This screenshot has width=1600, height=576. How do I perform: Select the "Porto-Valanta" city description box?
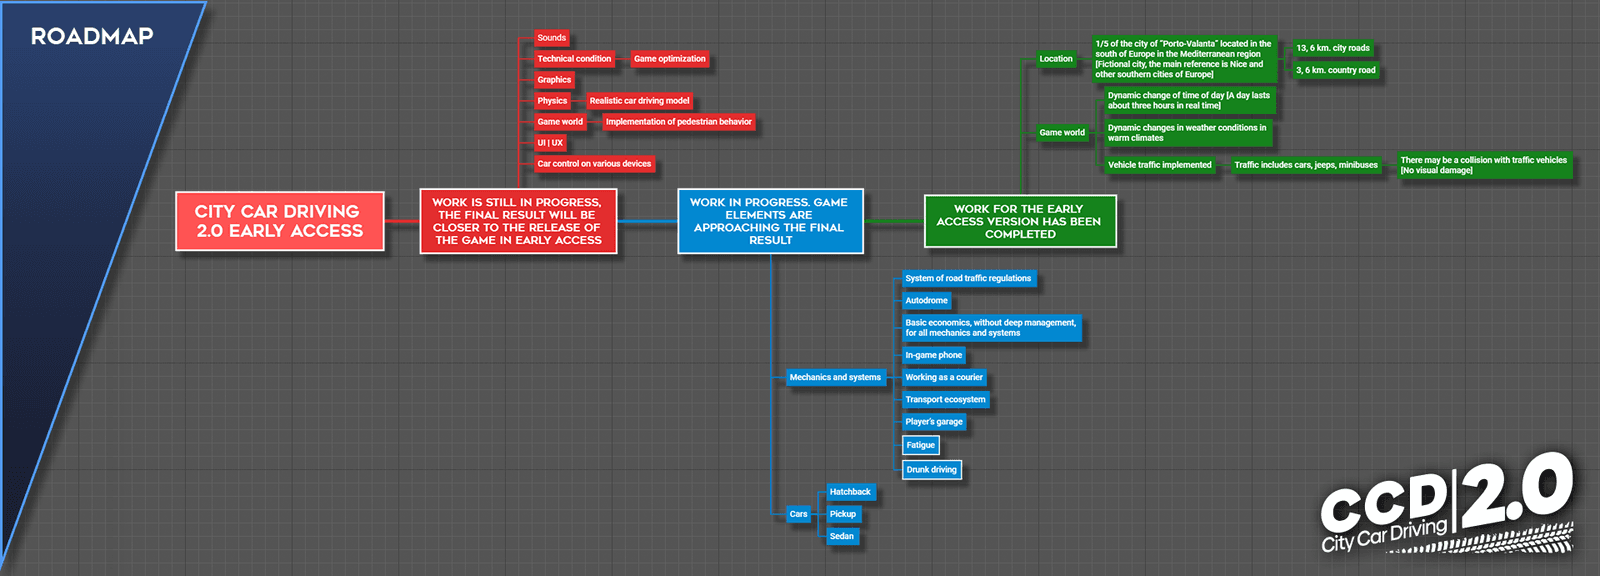(x=1184, y=59)
